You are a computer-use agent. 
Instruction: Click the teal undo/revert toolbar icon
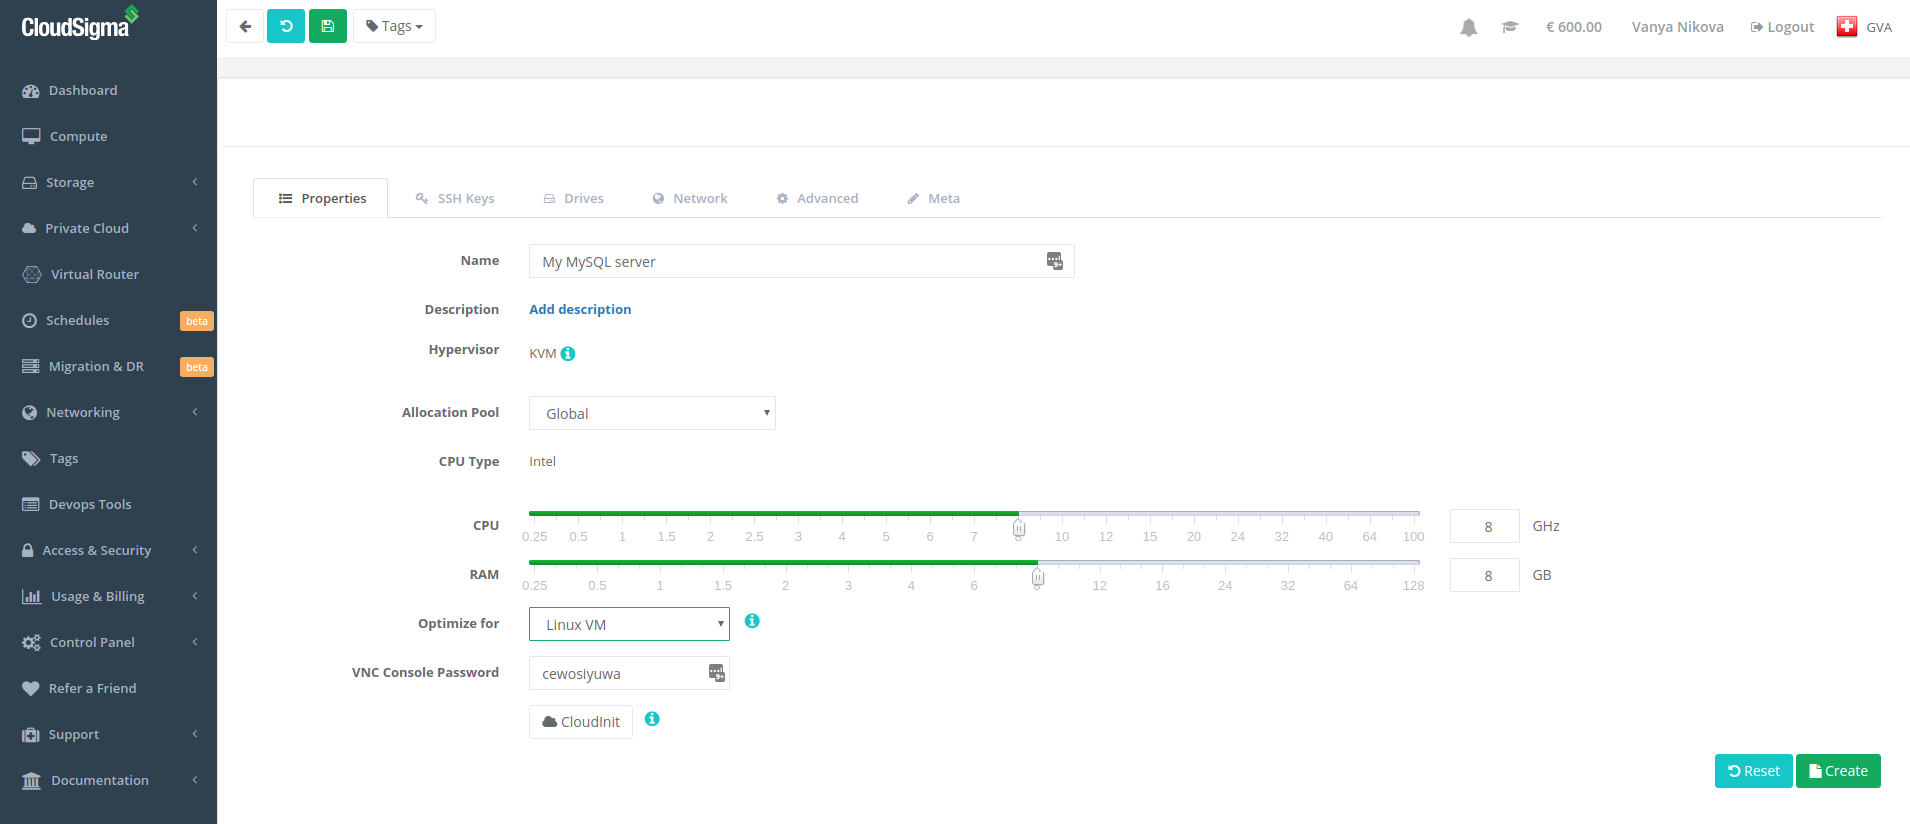286,26
